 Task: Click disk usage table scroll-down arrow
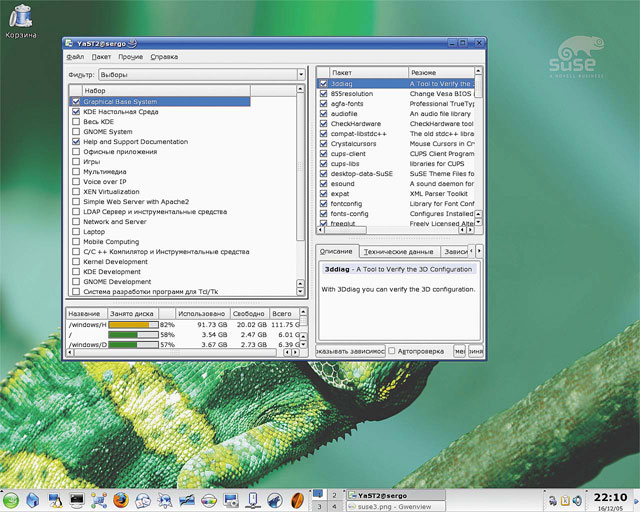pyautogui.click(x=303, y=344)
